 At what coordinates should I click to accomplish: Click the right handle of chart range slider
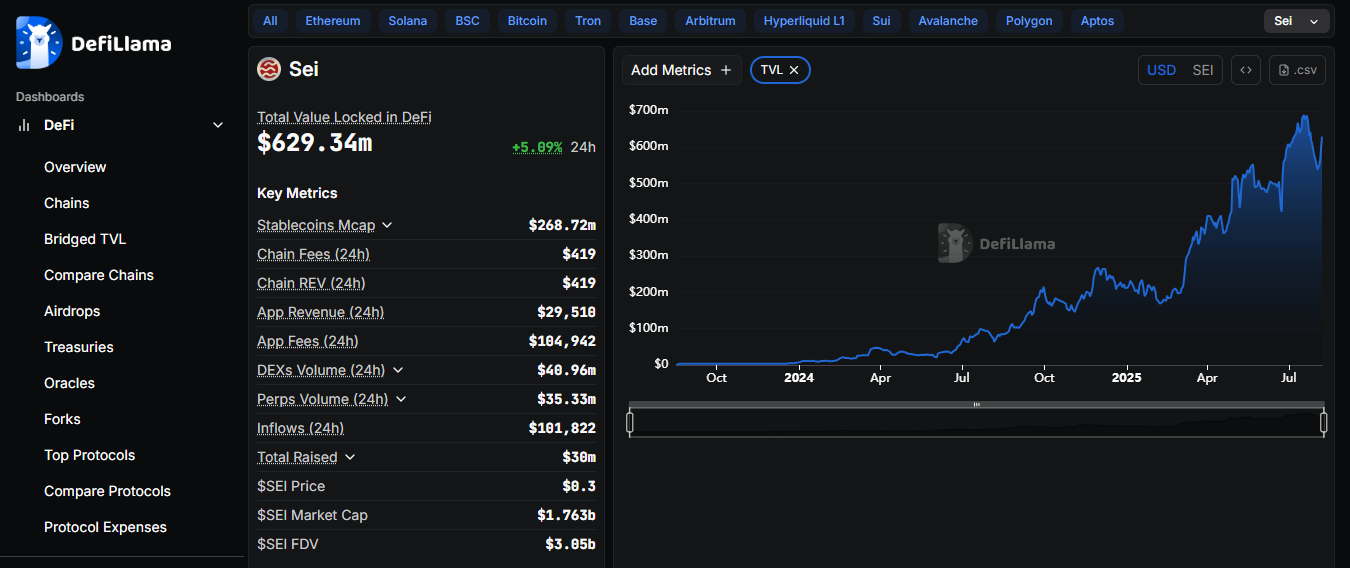click(1324, 423)
